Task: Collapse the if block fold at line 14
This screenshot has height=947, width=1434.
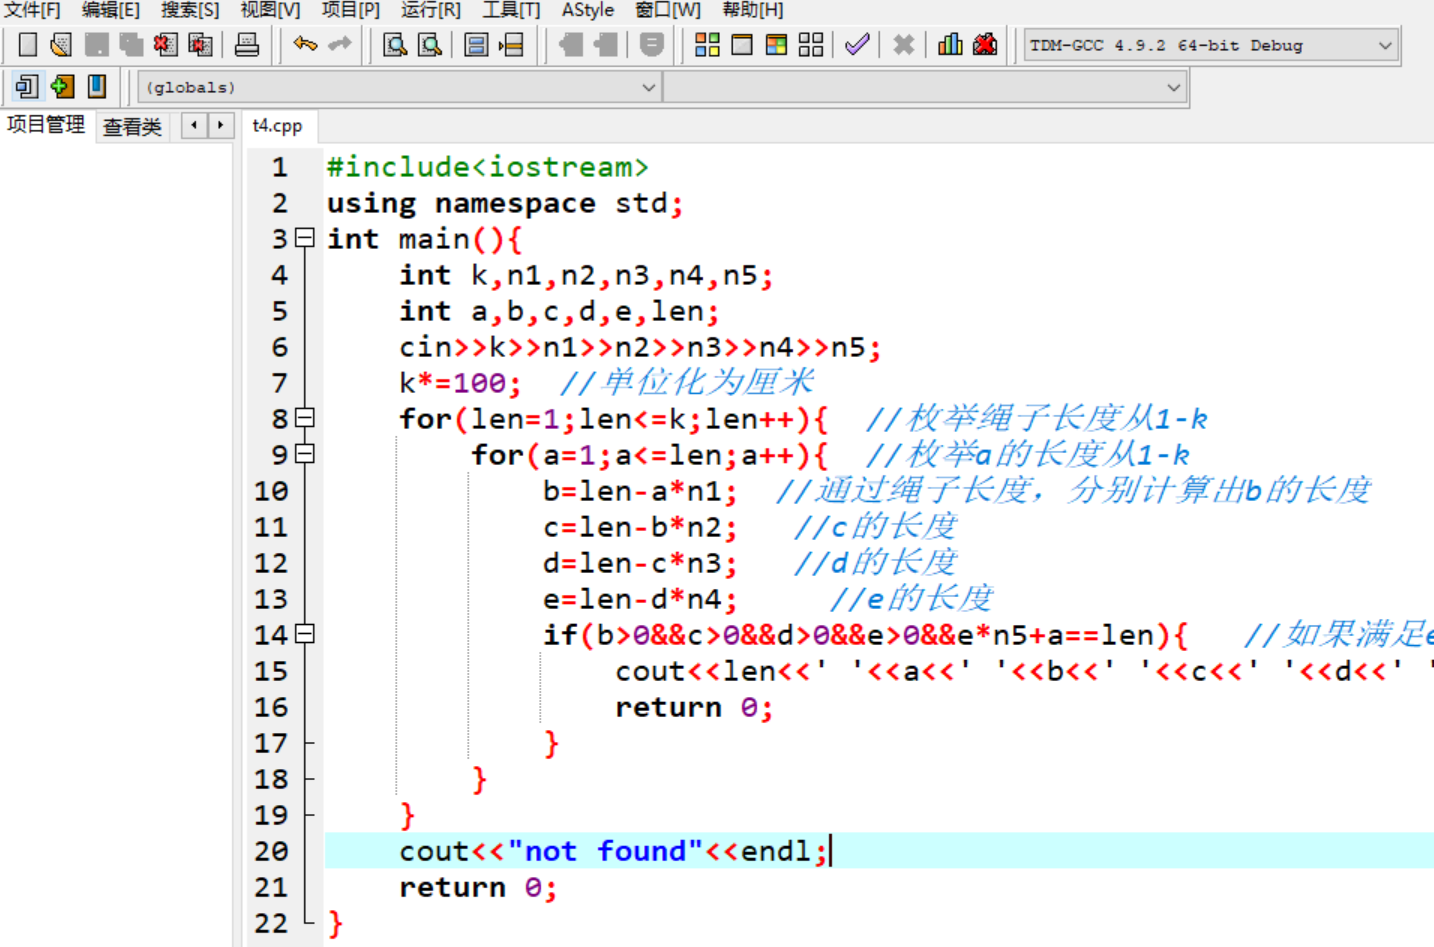Action: coord(305,634)
